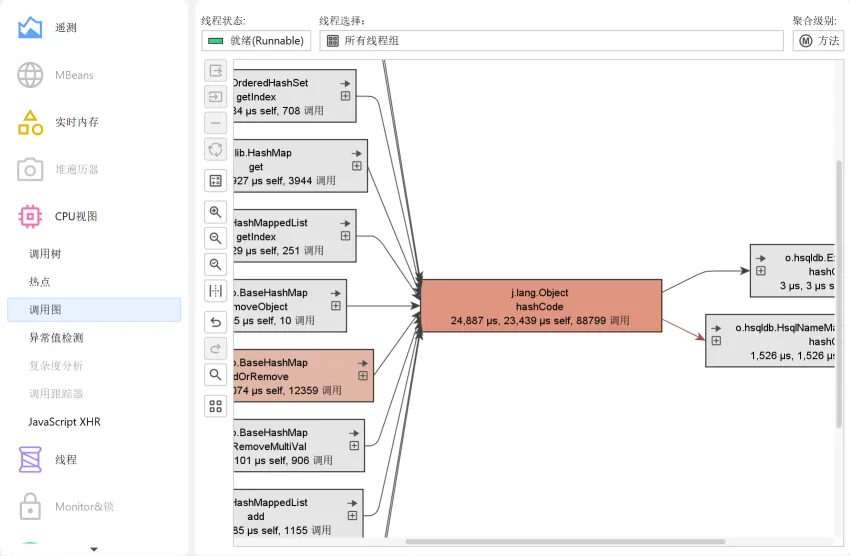Click the plain search magnifier toolbar icon
Image resolution: width=850 pixels, height=556 pixels.
point(215,374)
